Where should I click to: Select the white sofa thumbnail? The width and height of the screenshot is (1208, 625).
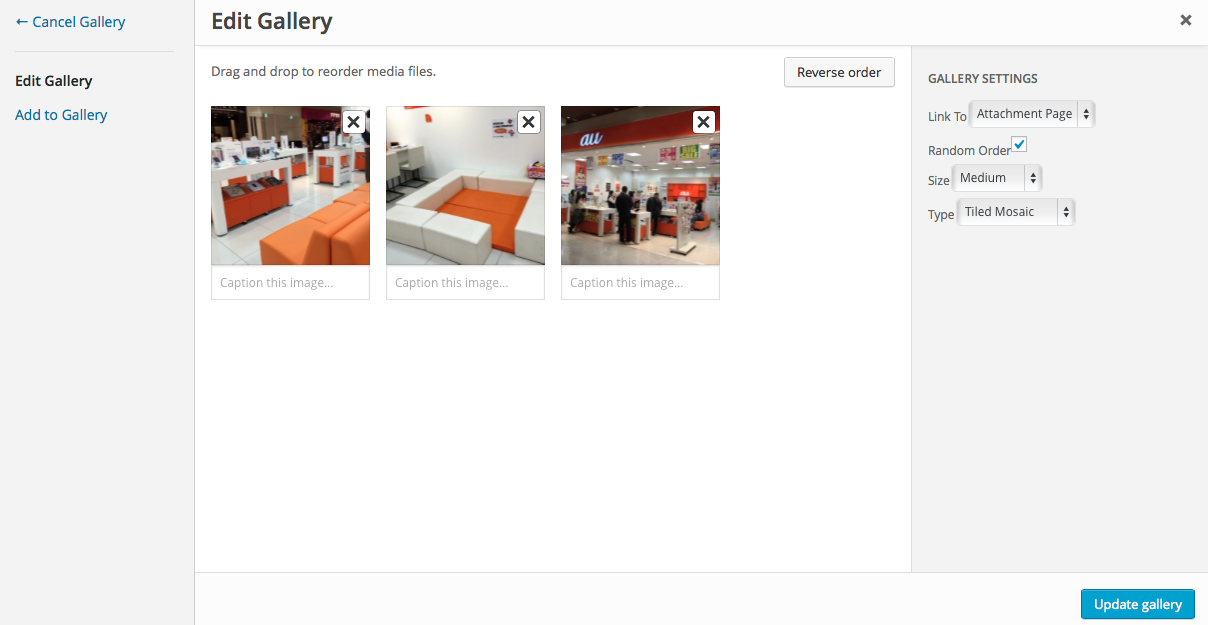tap(465, 186)
